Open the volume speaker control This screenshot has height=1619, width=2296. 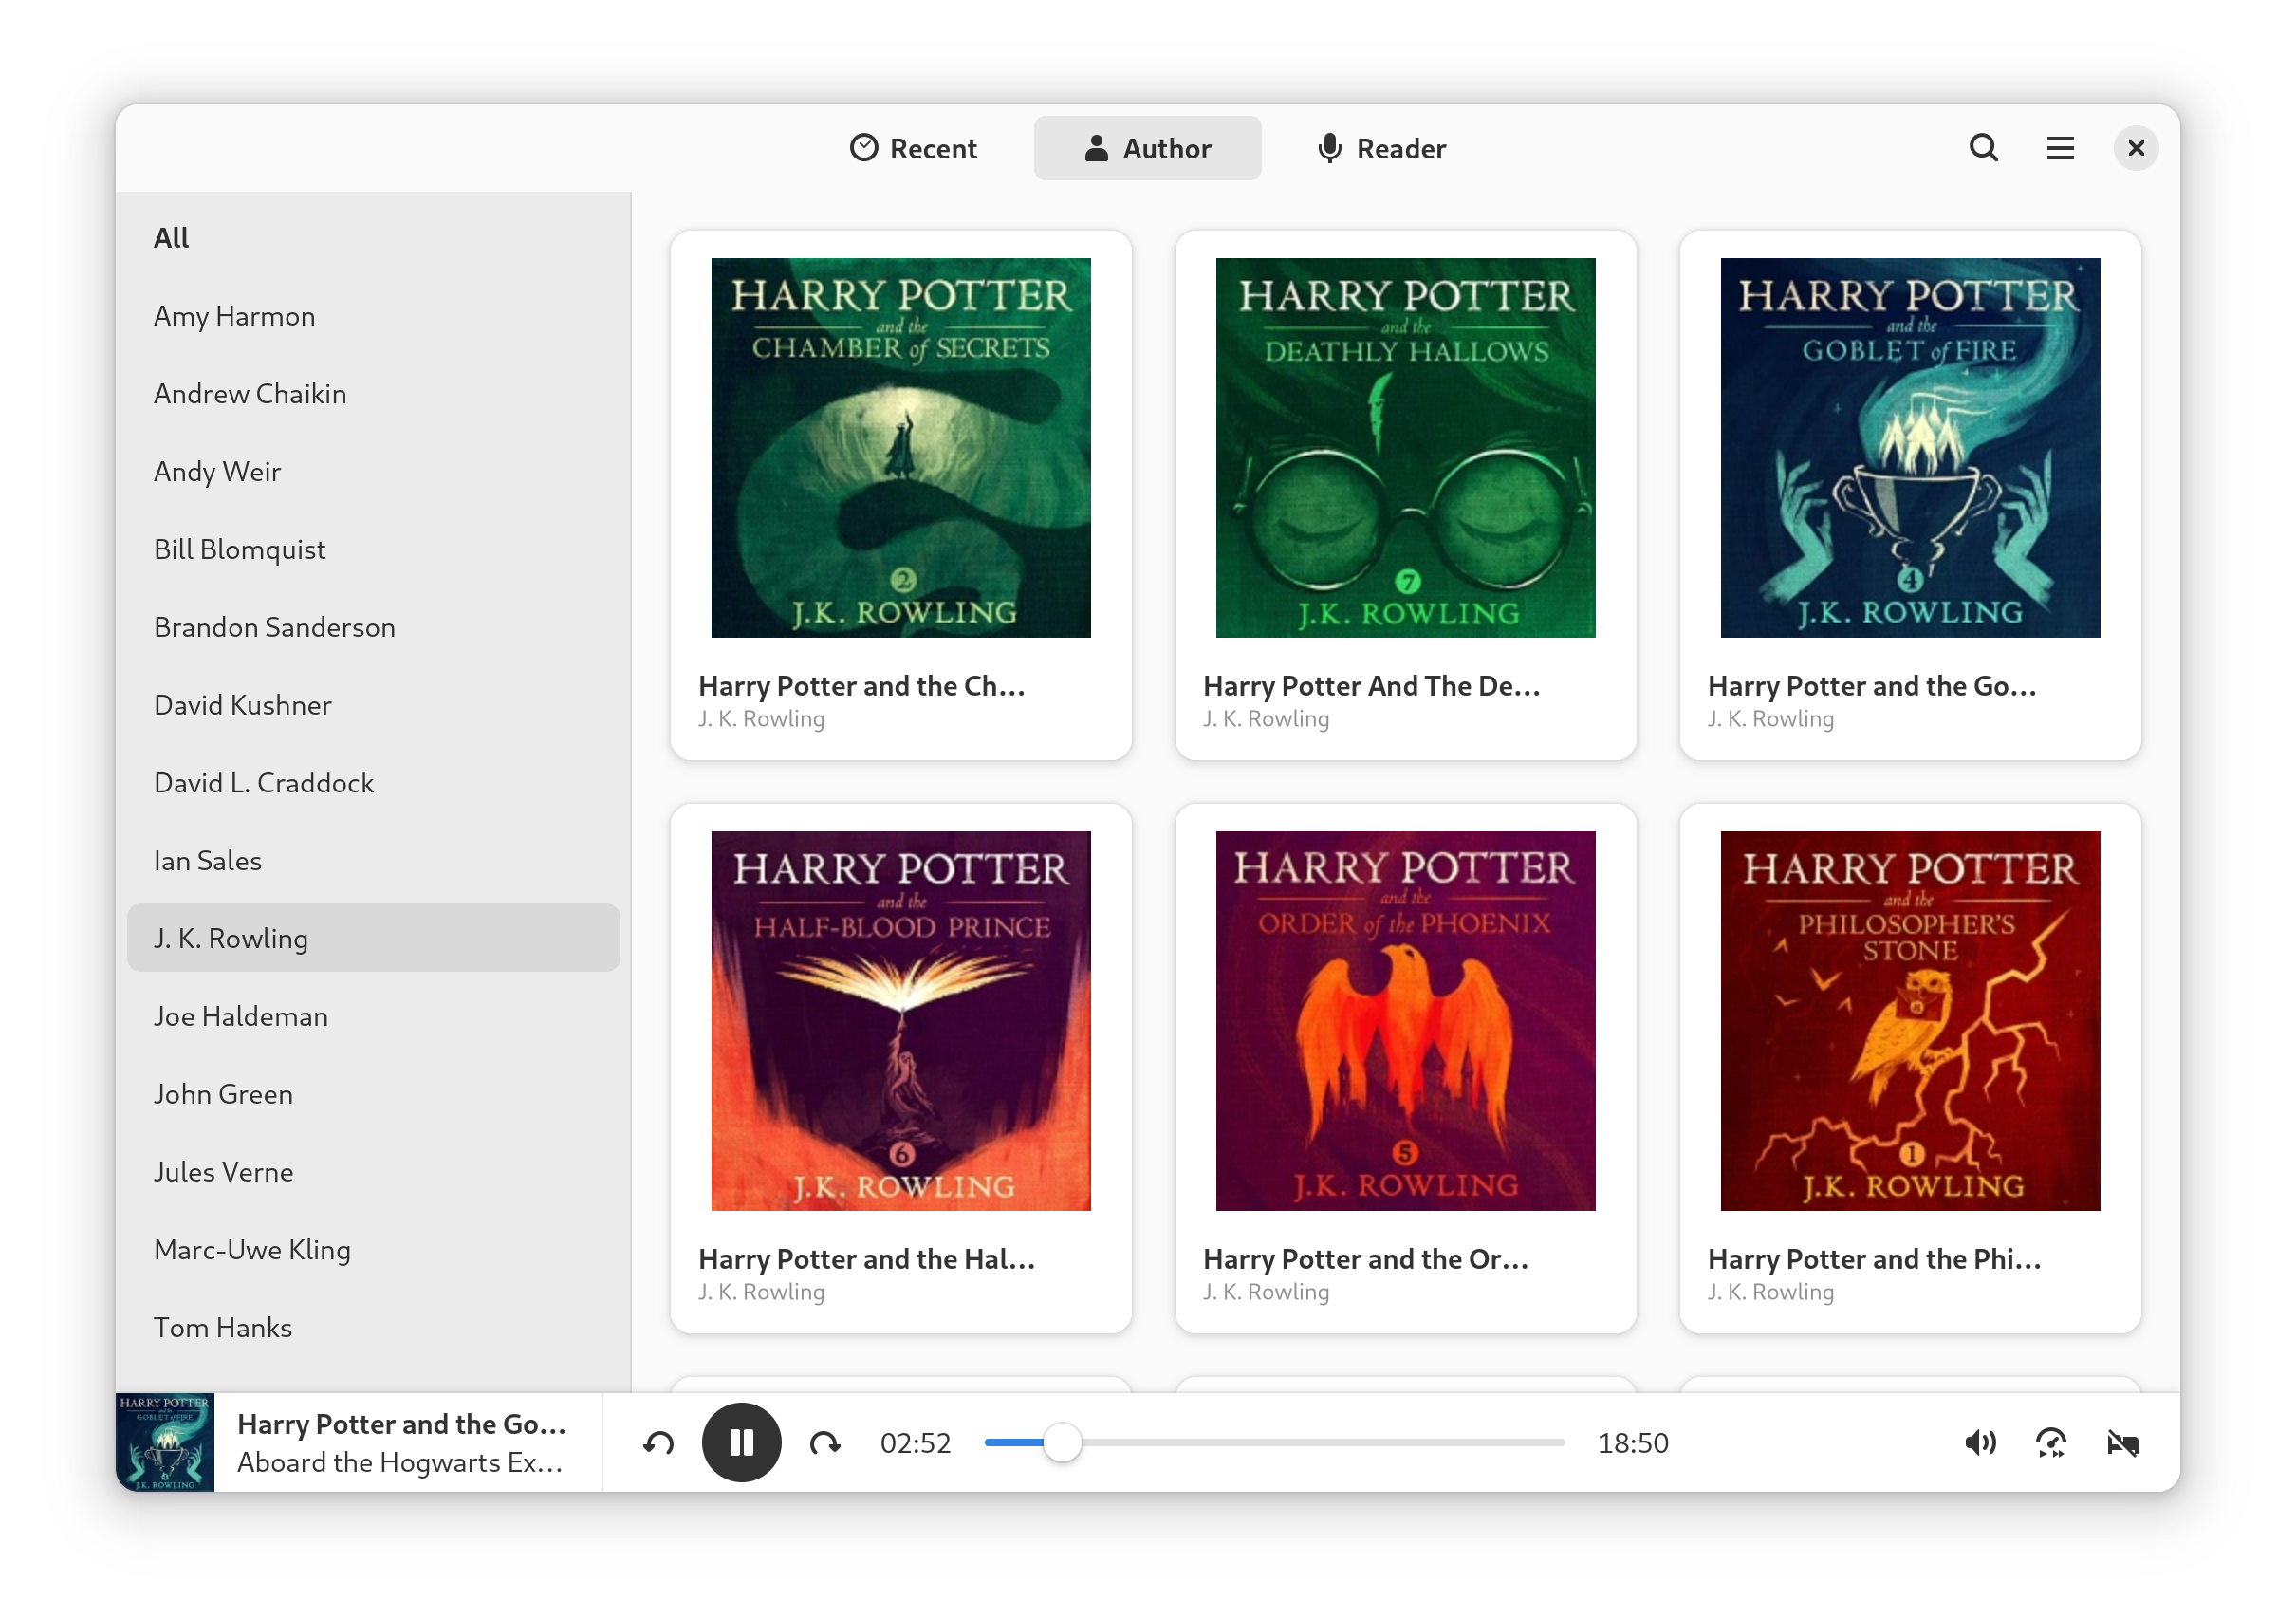click(x=1979, y=1442)
